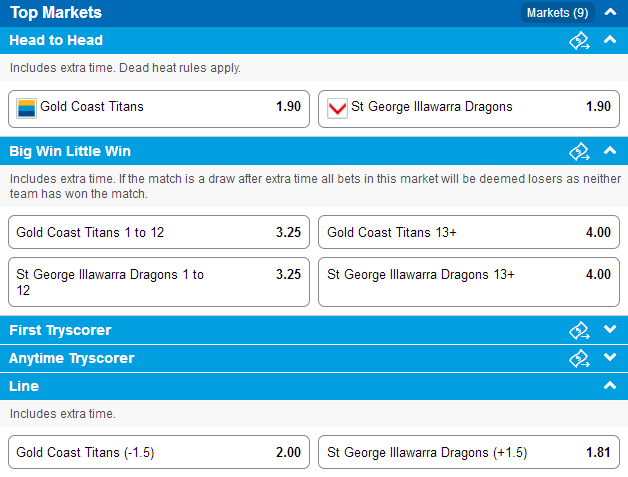Choose Gold Coast Titans 13+ at 4.00

pos(469,232)
